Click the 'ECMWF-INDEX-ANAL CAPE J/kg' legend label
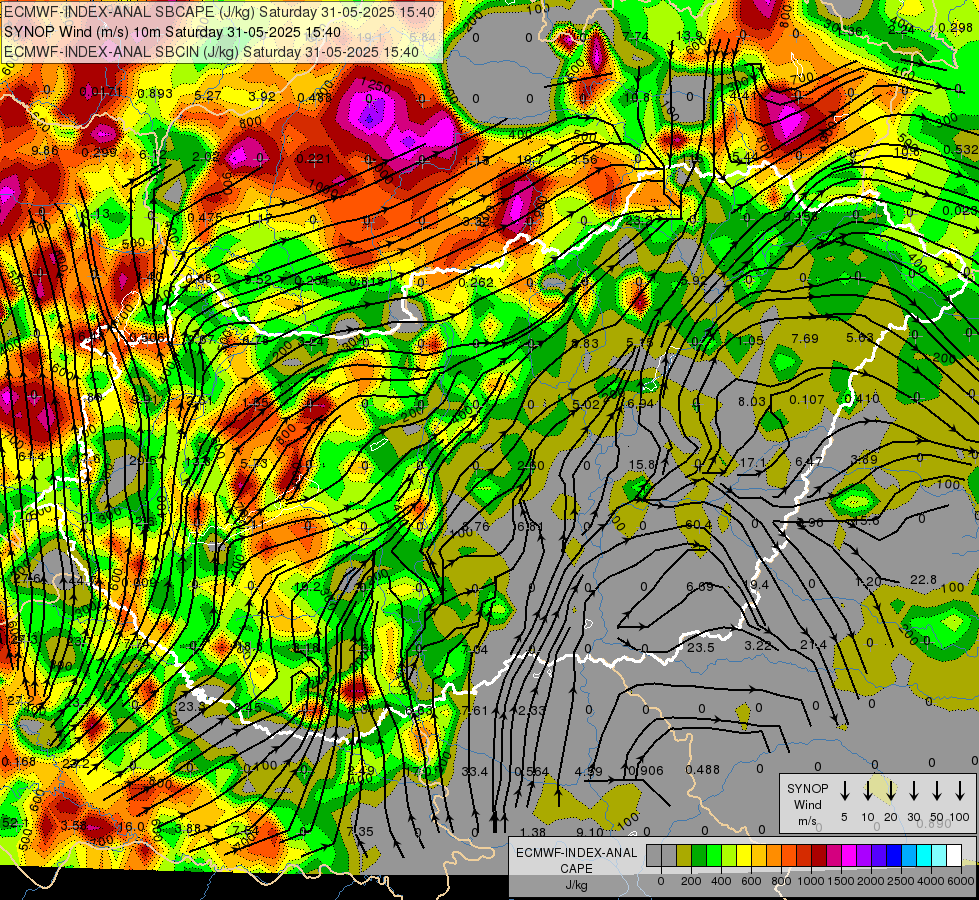Image resolution: width=979 pixels, height=900 pixels. click(x=576, y=869)
